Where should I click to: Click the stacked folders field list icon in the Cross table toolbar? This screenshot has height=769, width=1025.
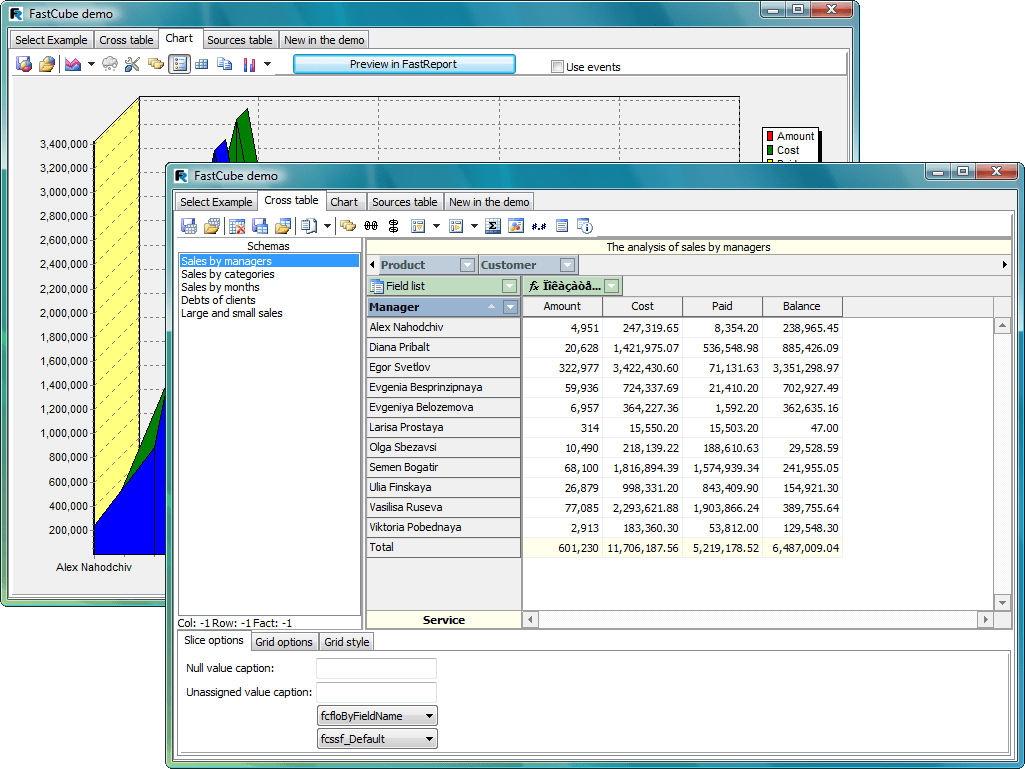[348, 226]
